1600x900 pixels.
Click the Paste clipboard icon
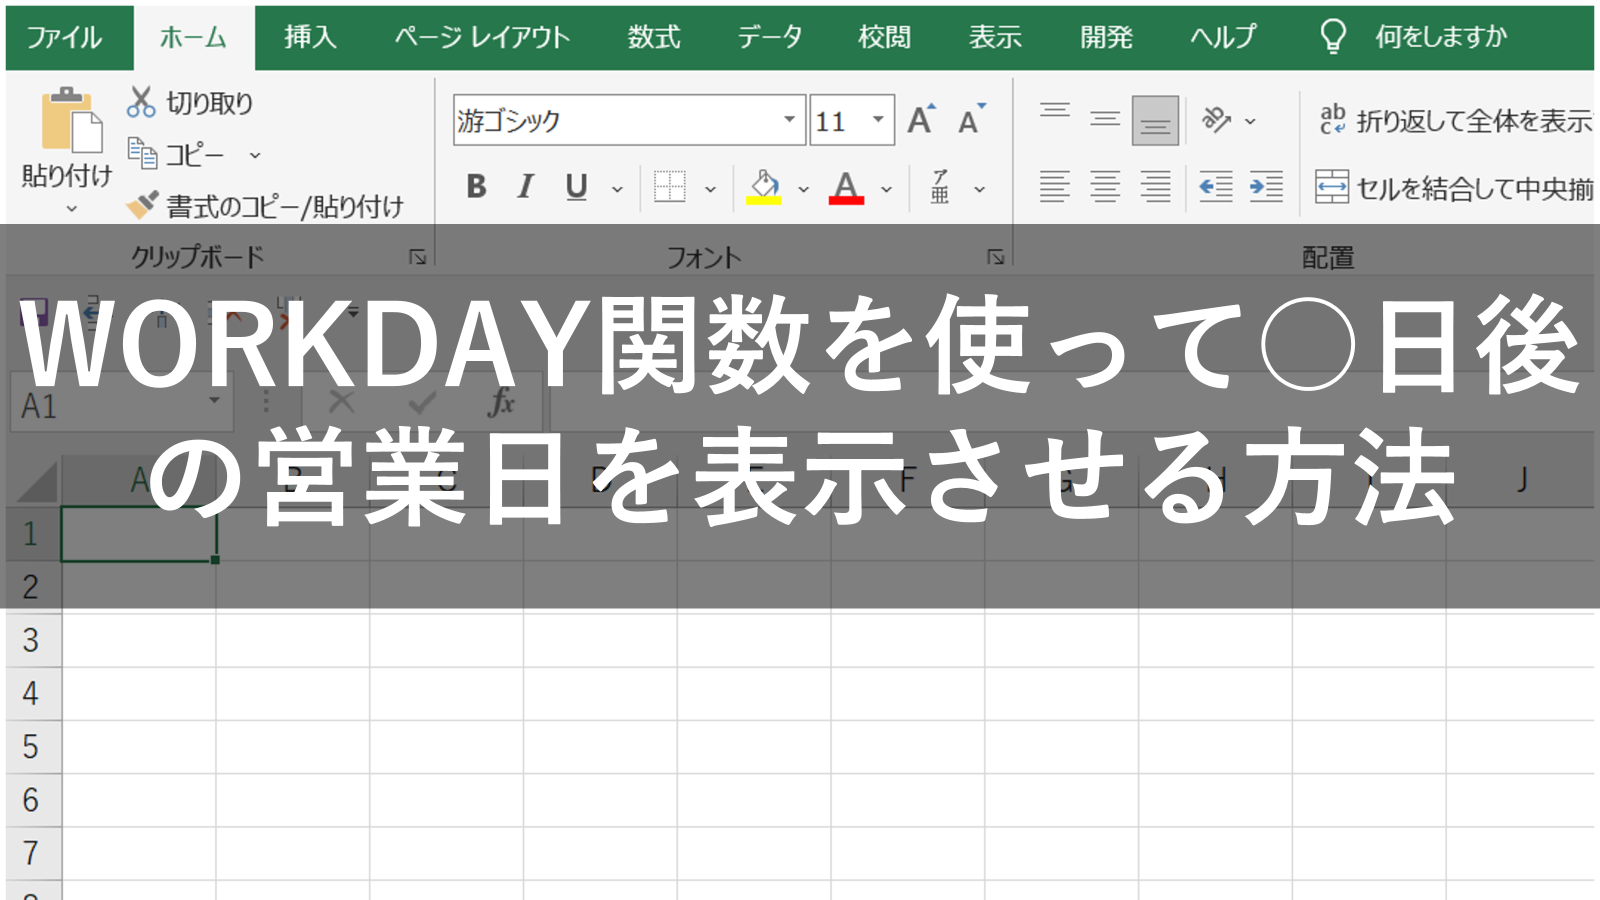[71, 122]
